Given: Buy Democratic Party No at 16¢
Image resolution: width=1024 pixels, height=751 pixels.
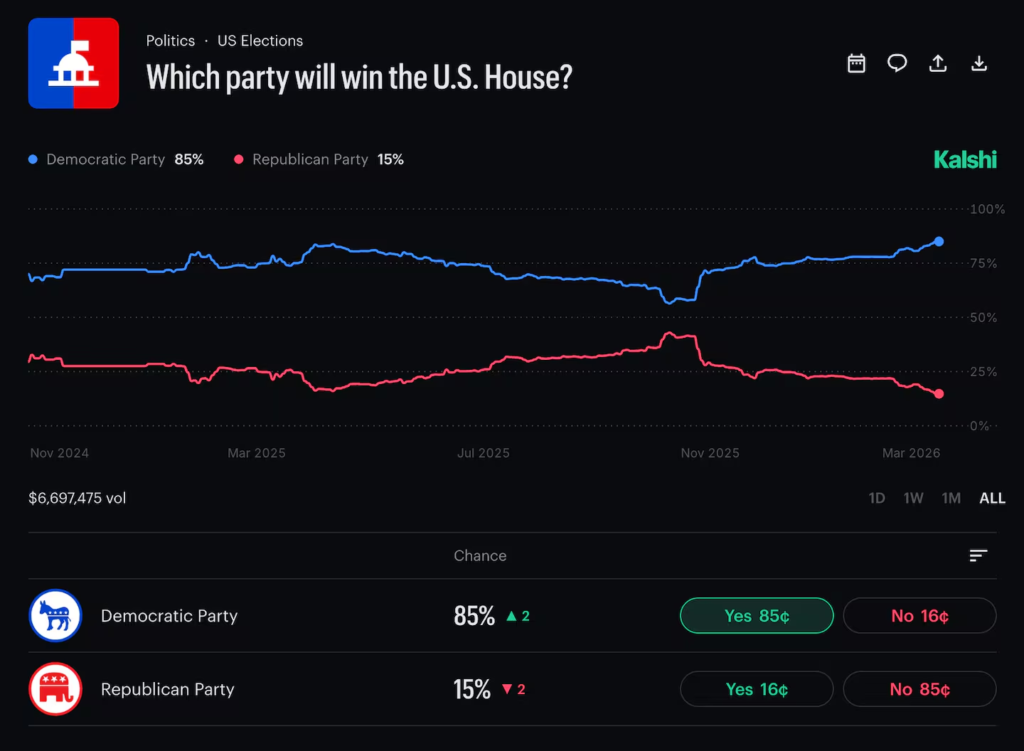Looking at the screenshot, I should pyautogui.click(x=919, y=616).
